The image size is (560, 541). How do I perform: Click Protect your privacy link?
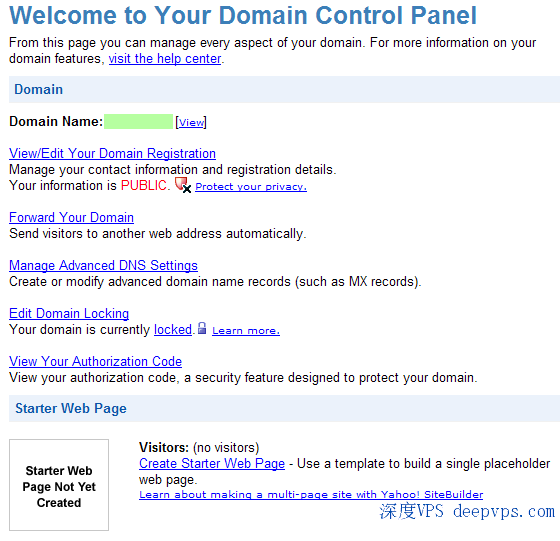coord(251,186)
